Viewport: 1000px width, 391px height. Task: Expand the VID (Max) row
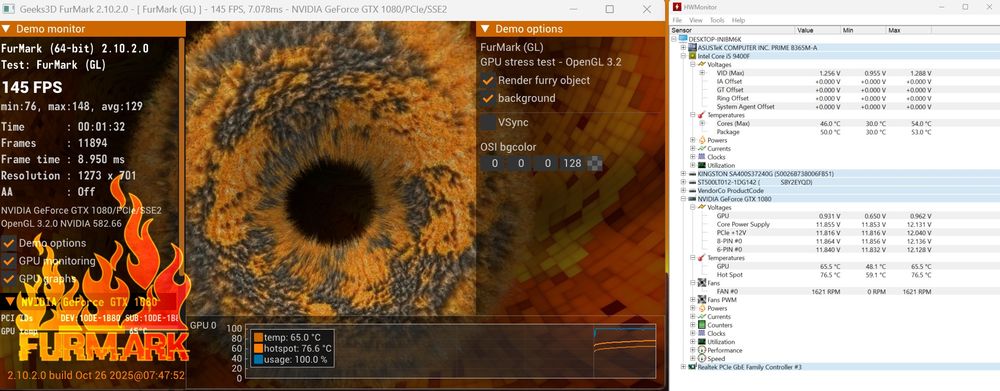(x=702, y=73)
